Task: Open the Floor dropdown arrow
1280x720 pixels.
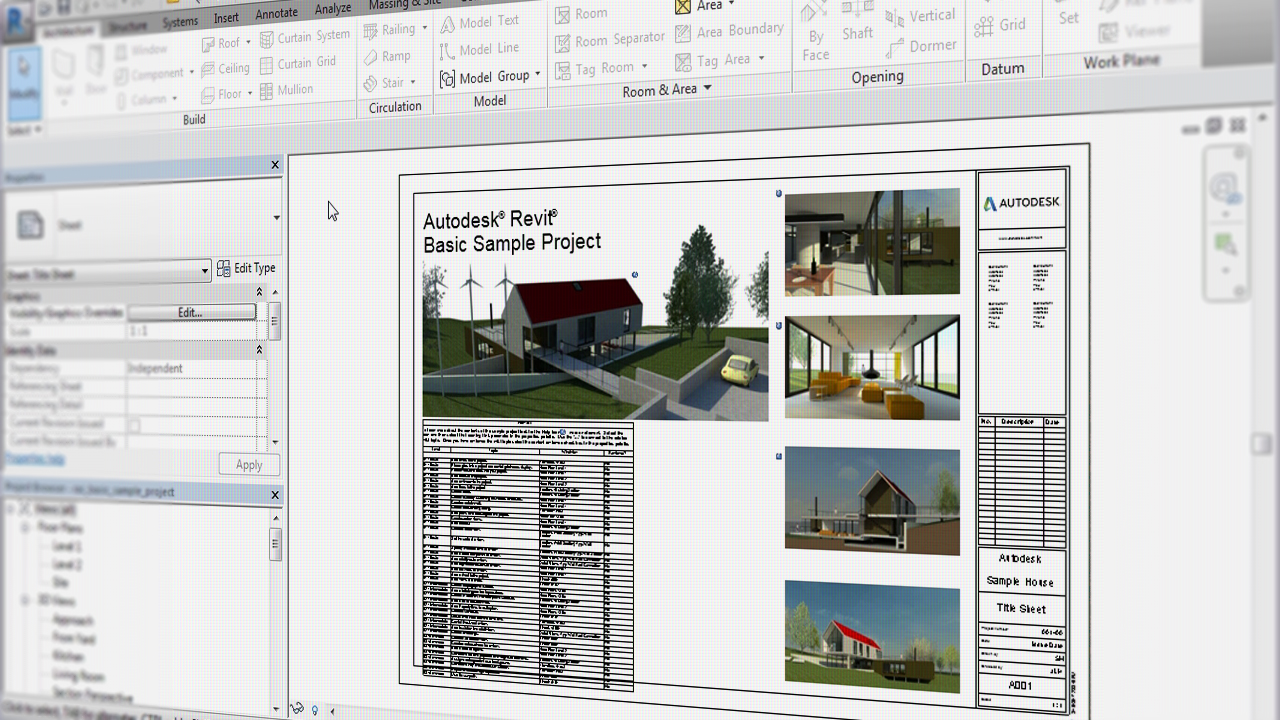Action: [249, 94]
